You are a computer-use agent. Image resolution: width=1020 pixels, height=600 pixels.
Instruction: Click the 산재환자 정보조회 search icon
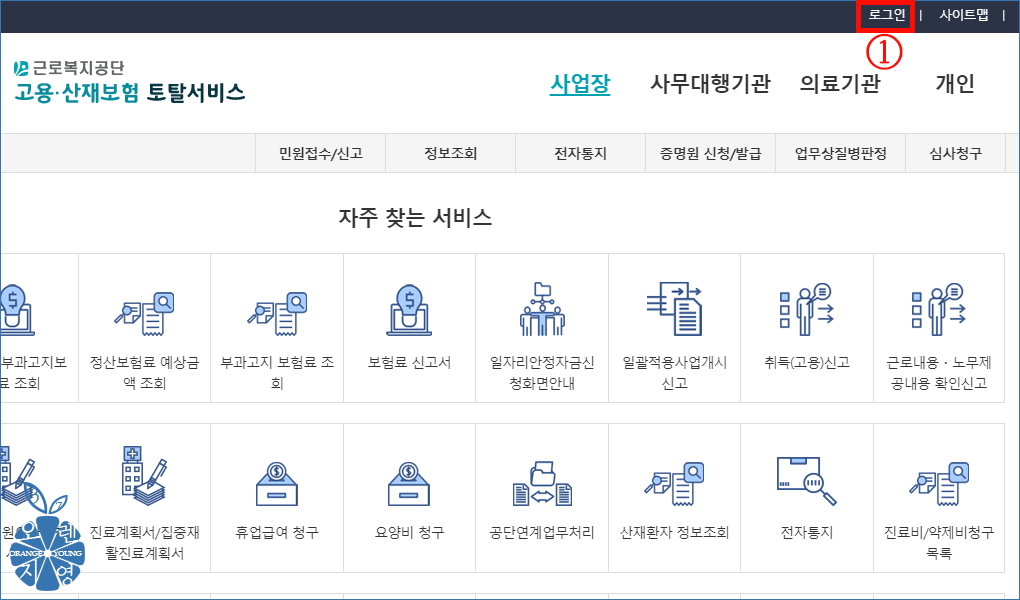pyautogui.click(x=674, y=484)
